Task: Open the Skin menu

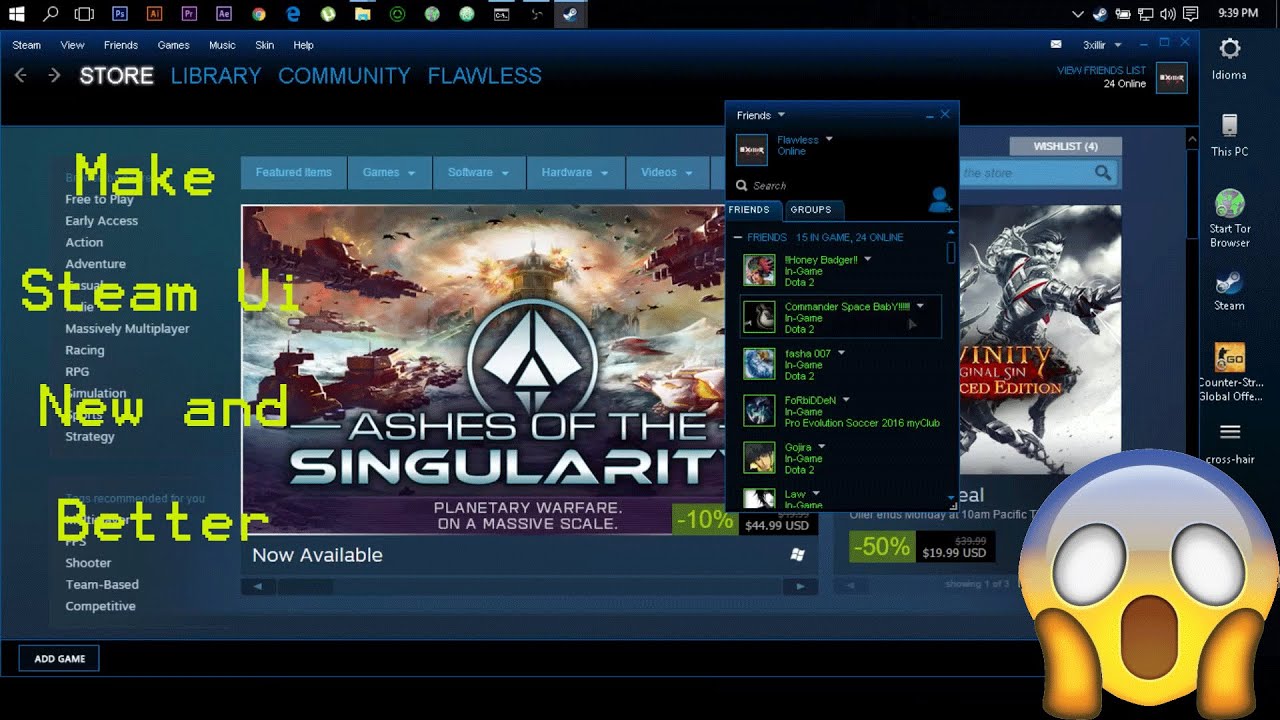Action: coord(264,45)
